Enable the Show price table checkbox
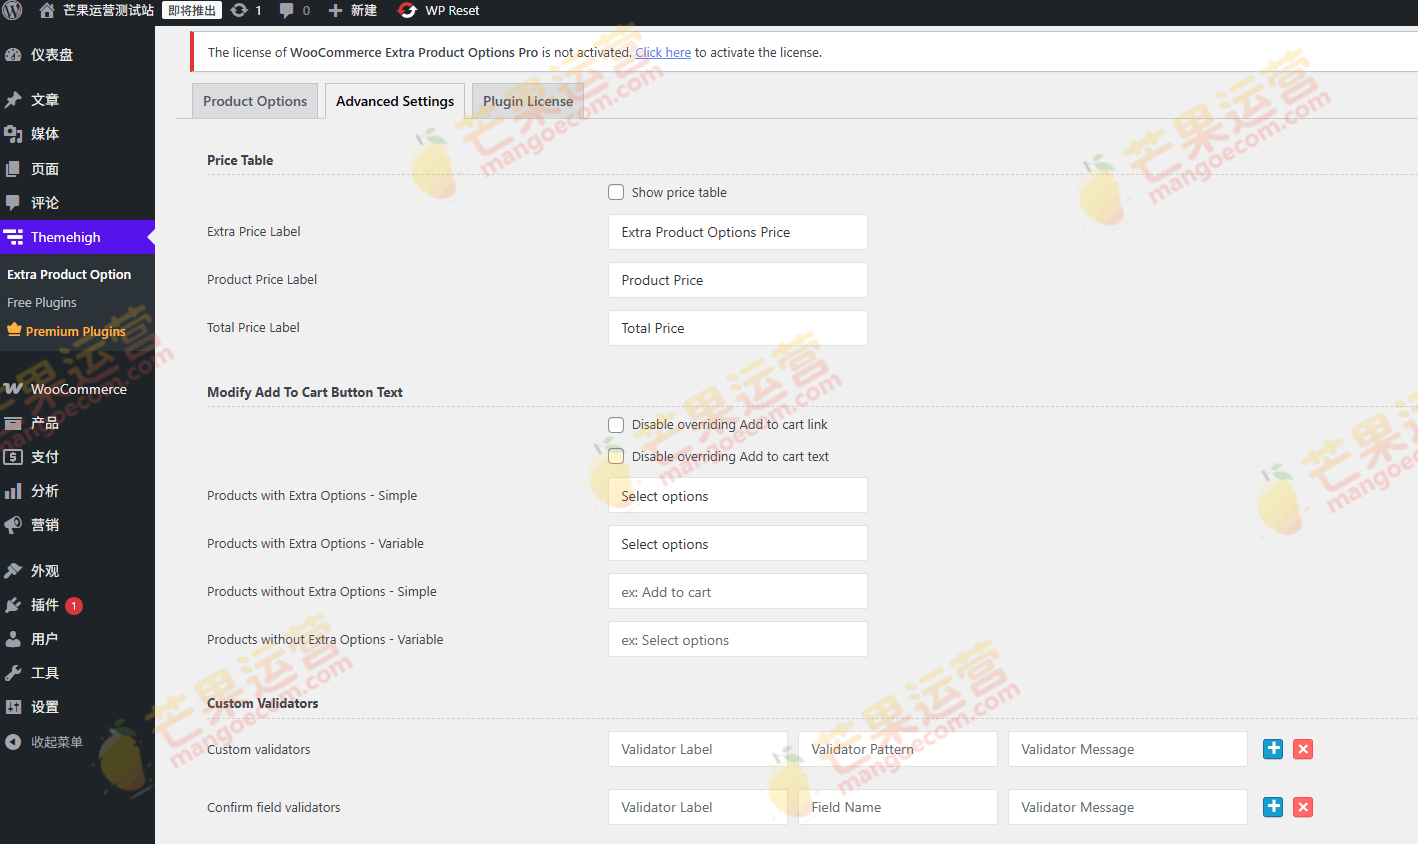 [616, 192]
